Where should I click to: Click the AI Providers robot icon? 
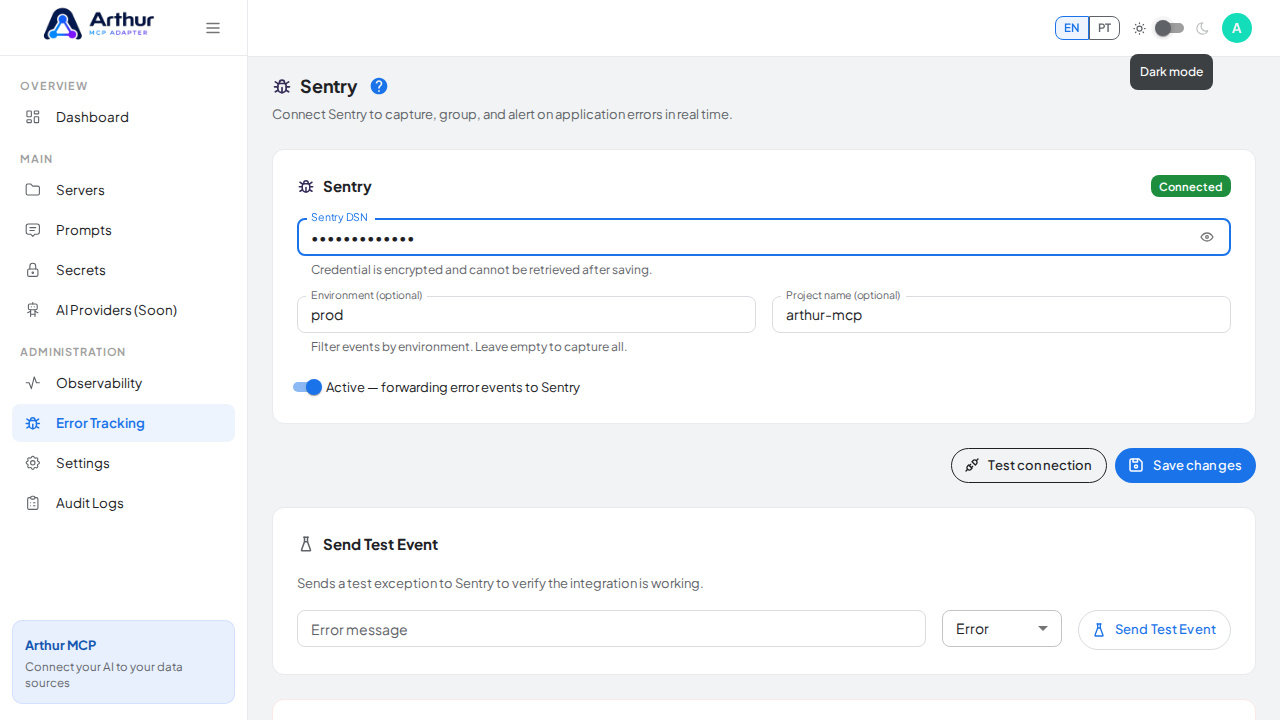(33, 310)
